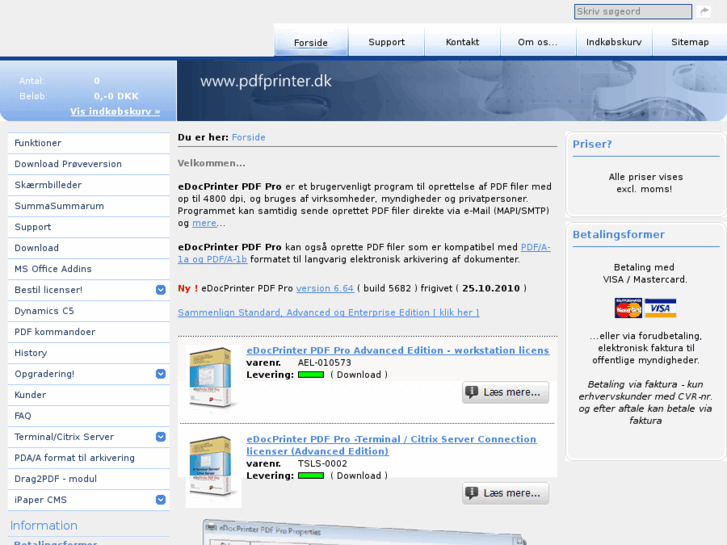
Task: Expand the Opgradering! submenu arrow
Action: coord(160,374)
